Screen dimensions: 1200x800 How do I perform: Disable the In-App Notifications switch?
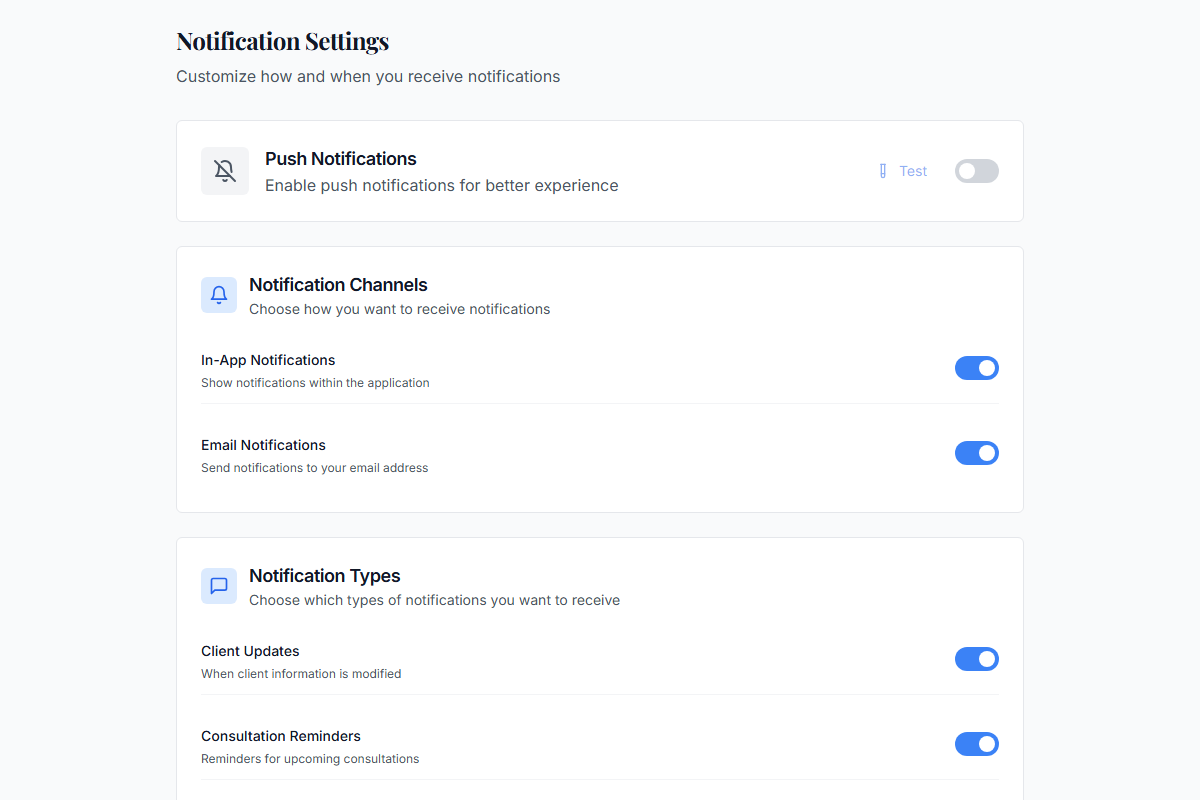tap(977, 368)
